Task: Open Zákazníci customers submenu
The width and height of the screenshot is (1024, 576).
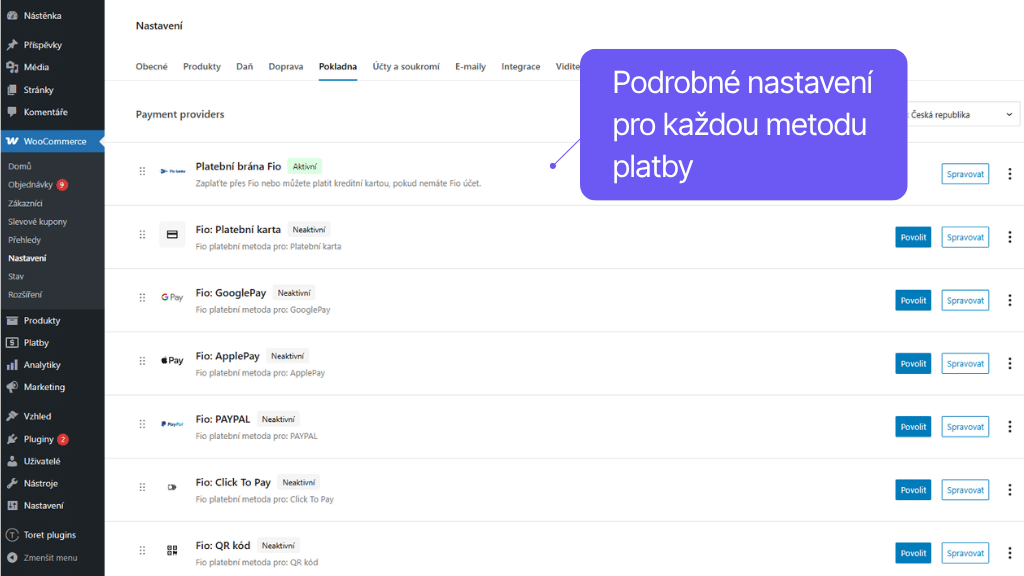Action: pos(25,203)
